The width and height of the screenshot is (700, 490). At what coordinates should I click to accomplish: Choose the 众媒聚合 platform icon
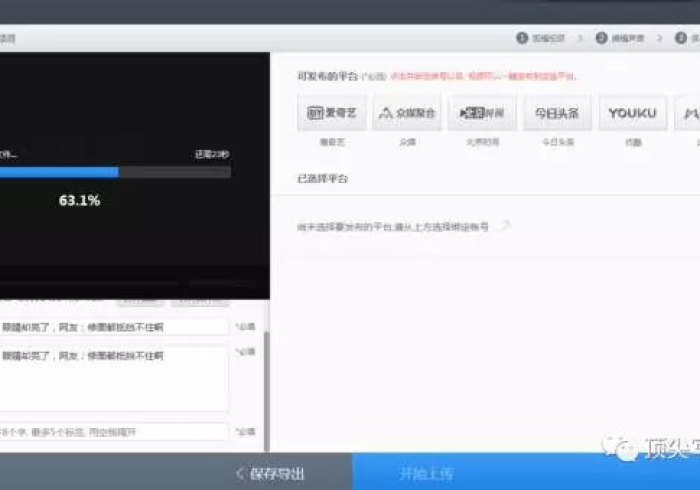[x=407, y=113]
